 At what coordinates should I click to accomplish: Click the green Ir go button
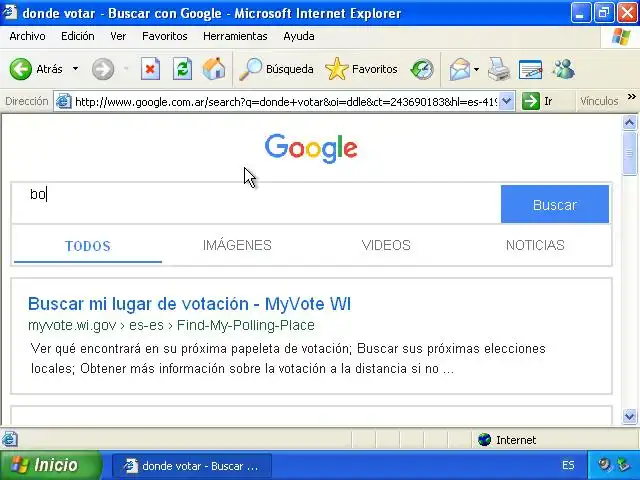(x=538, y=101)
